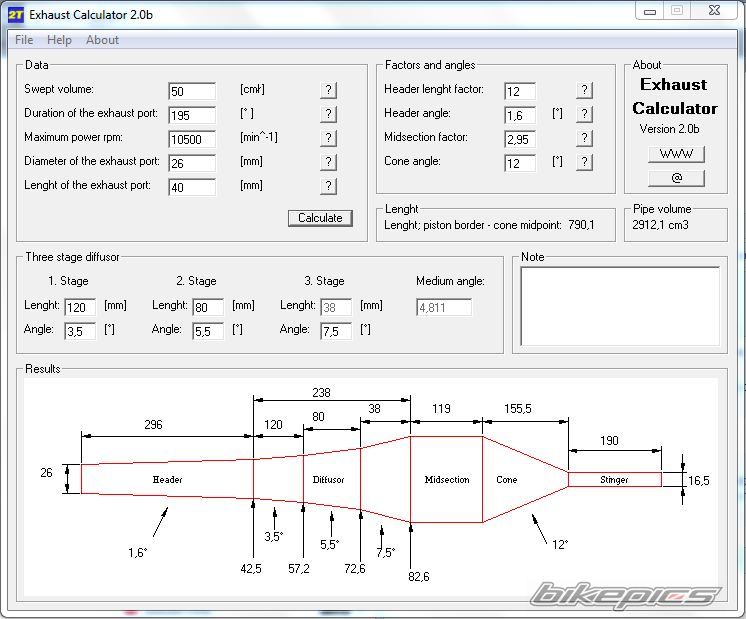Image resolution: width=746 pixels, height=619 pixels.
Task: Click the 57,2 diameter value in diagram
Action: pyautogui.click(x=299, y=569)
